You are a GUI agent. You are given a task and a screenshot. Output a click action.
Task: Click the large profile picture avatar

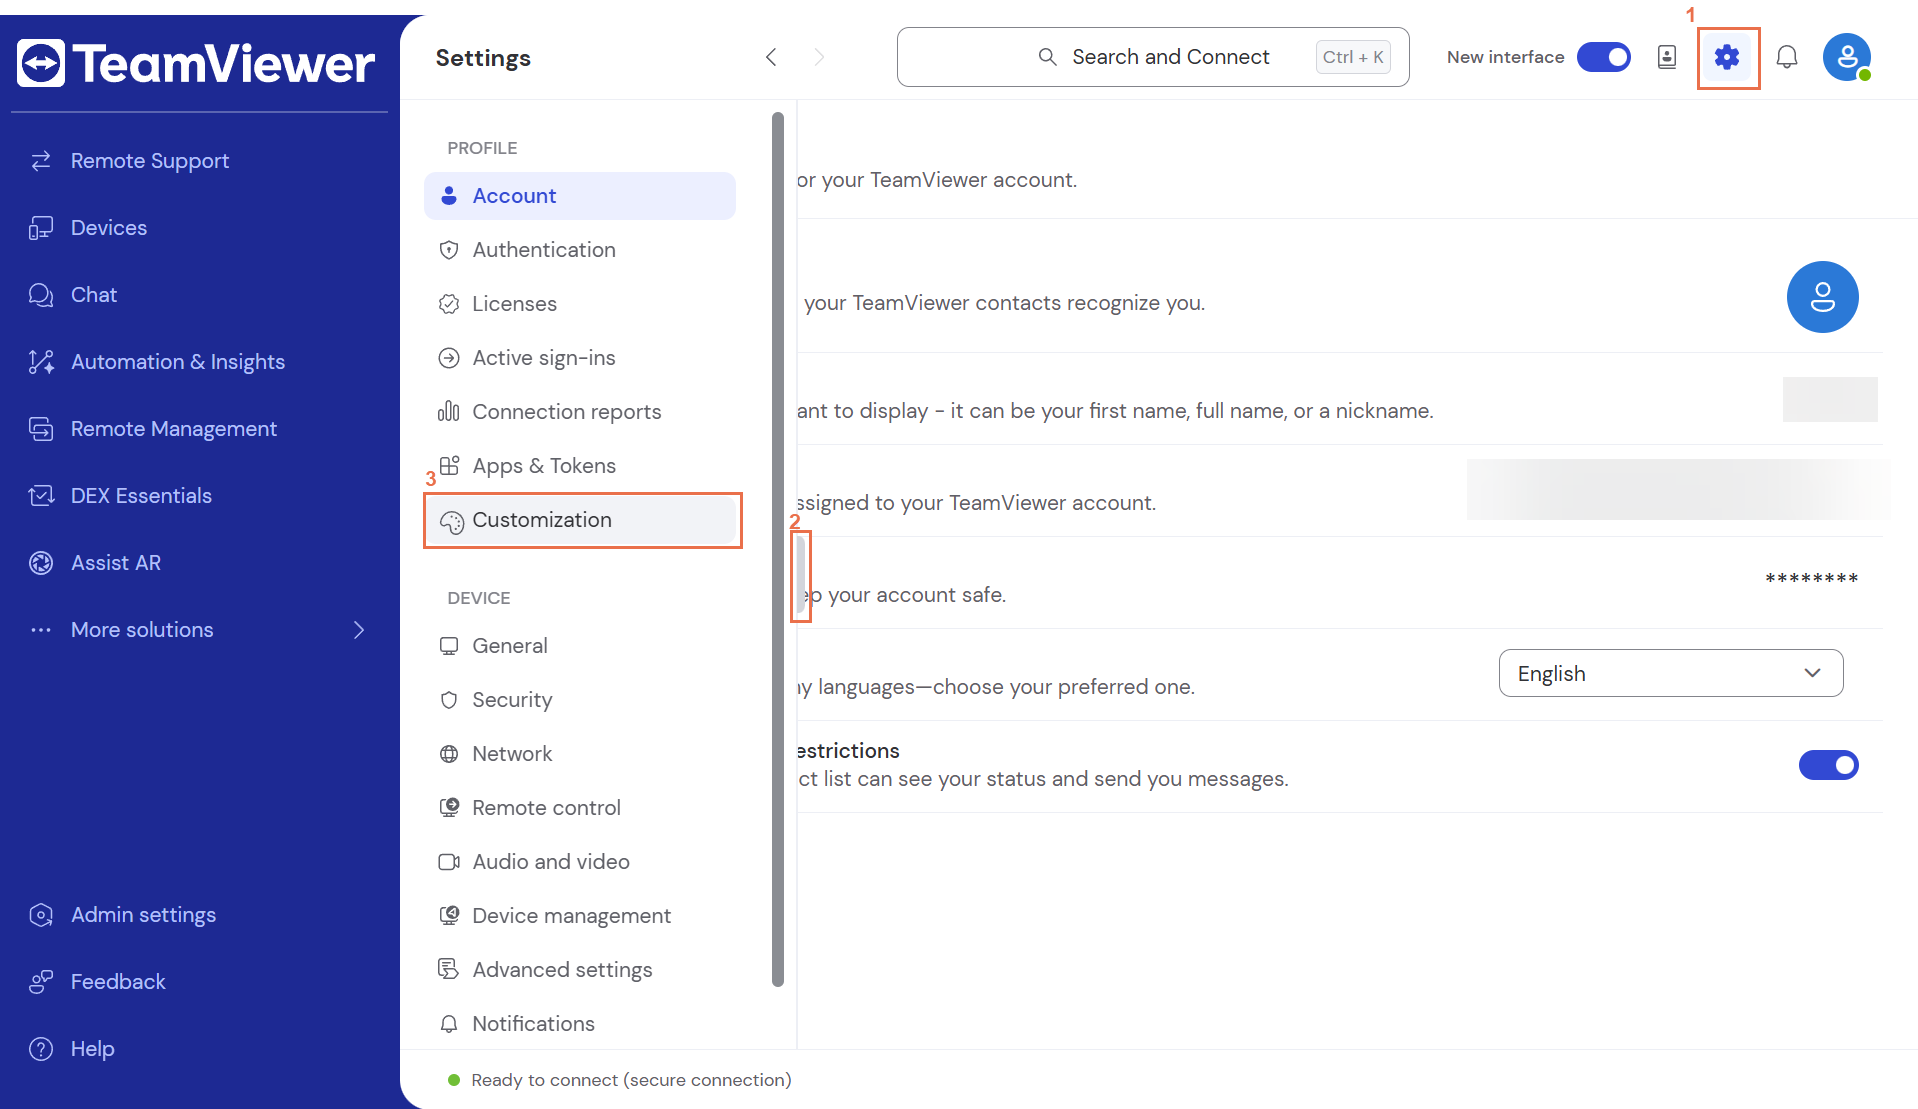pyautogui.click(x=1822, y=297)
